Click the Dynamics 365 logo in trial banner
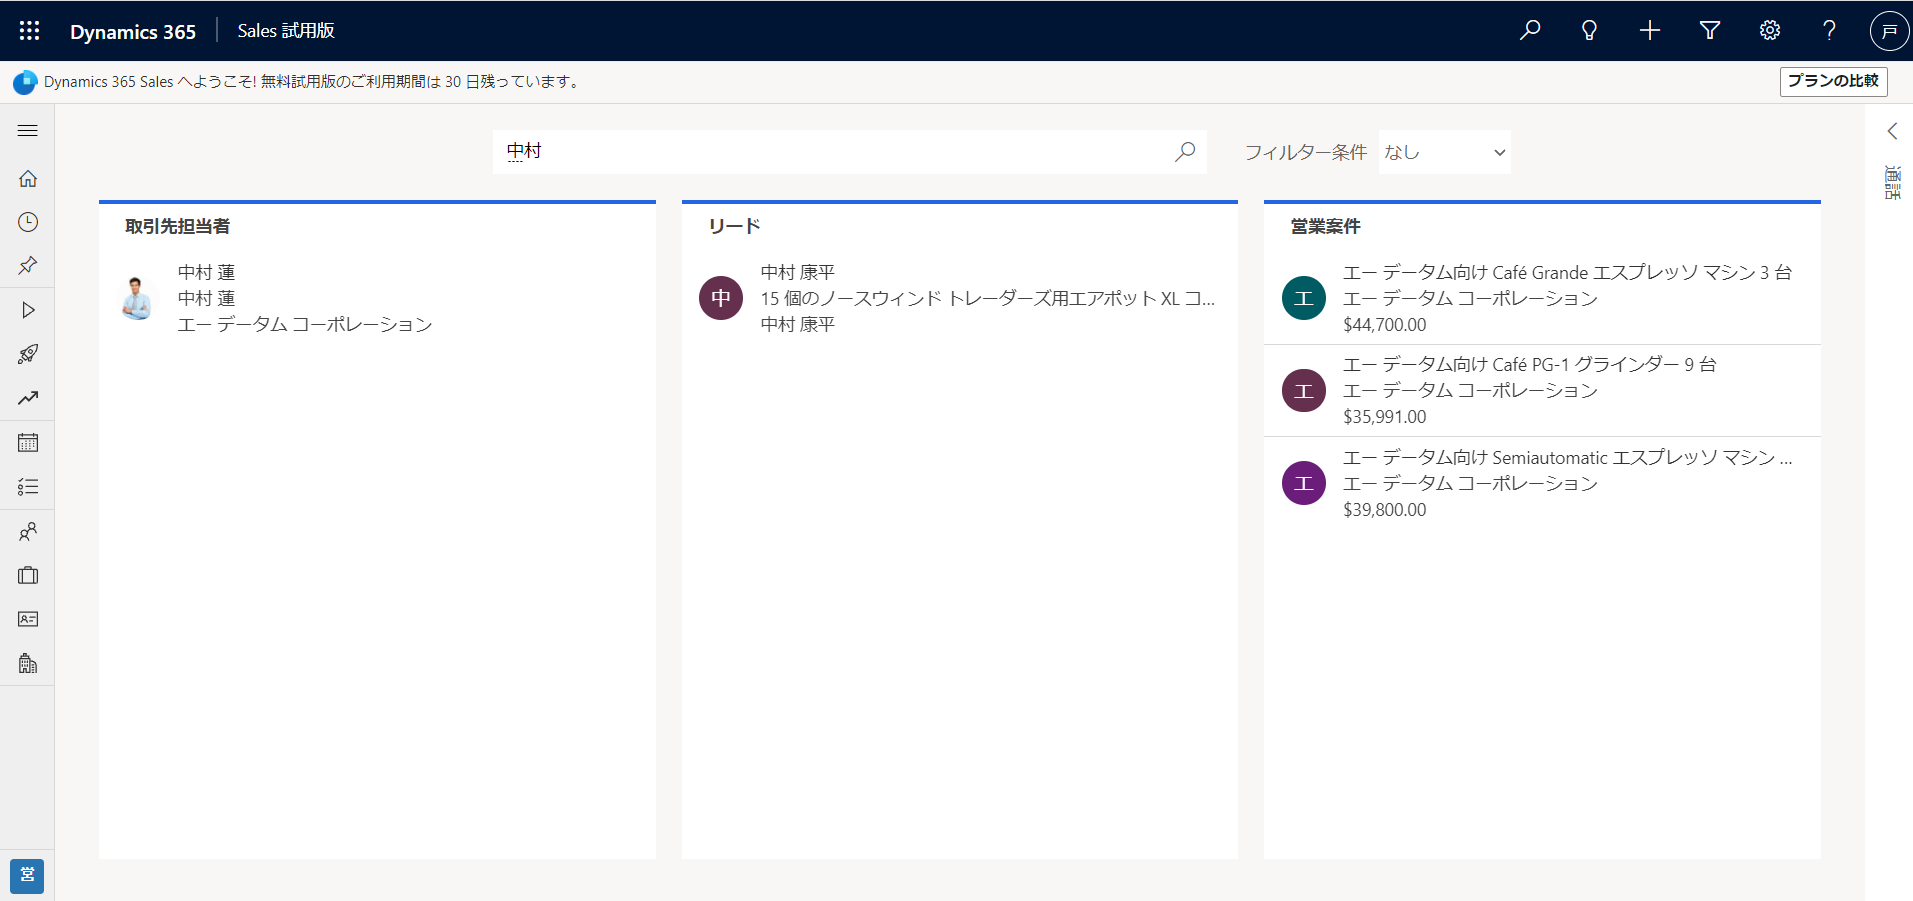1913x901 pixels. pyautogui.click(x=25, y=82)
